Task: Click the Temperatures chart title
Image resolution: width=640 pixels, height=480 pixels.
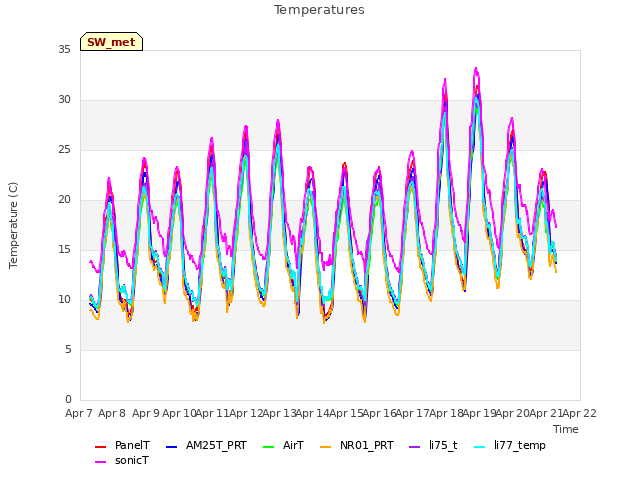Action: [x=319, y=10]
